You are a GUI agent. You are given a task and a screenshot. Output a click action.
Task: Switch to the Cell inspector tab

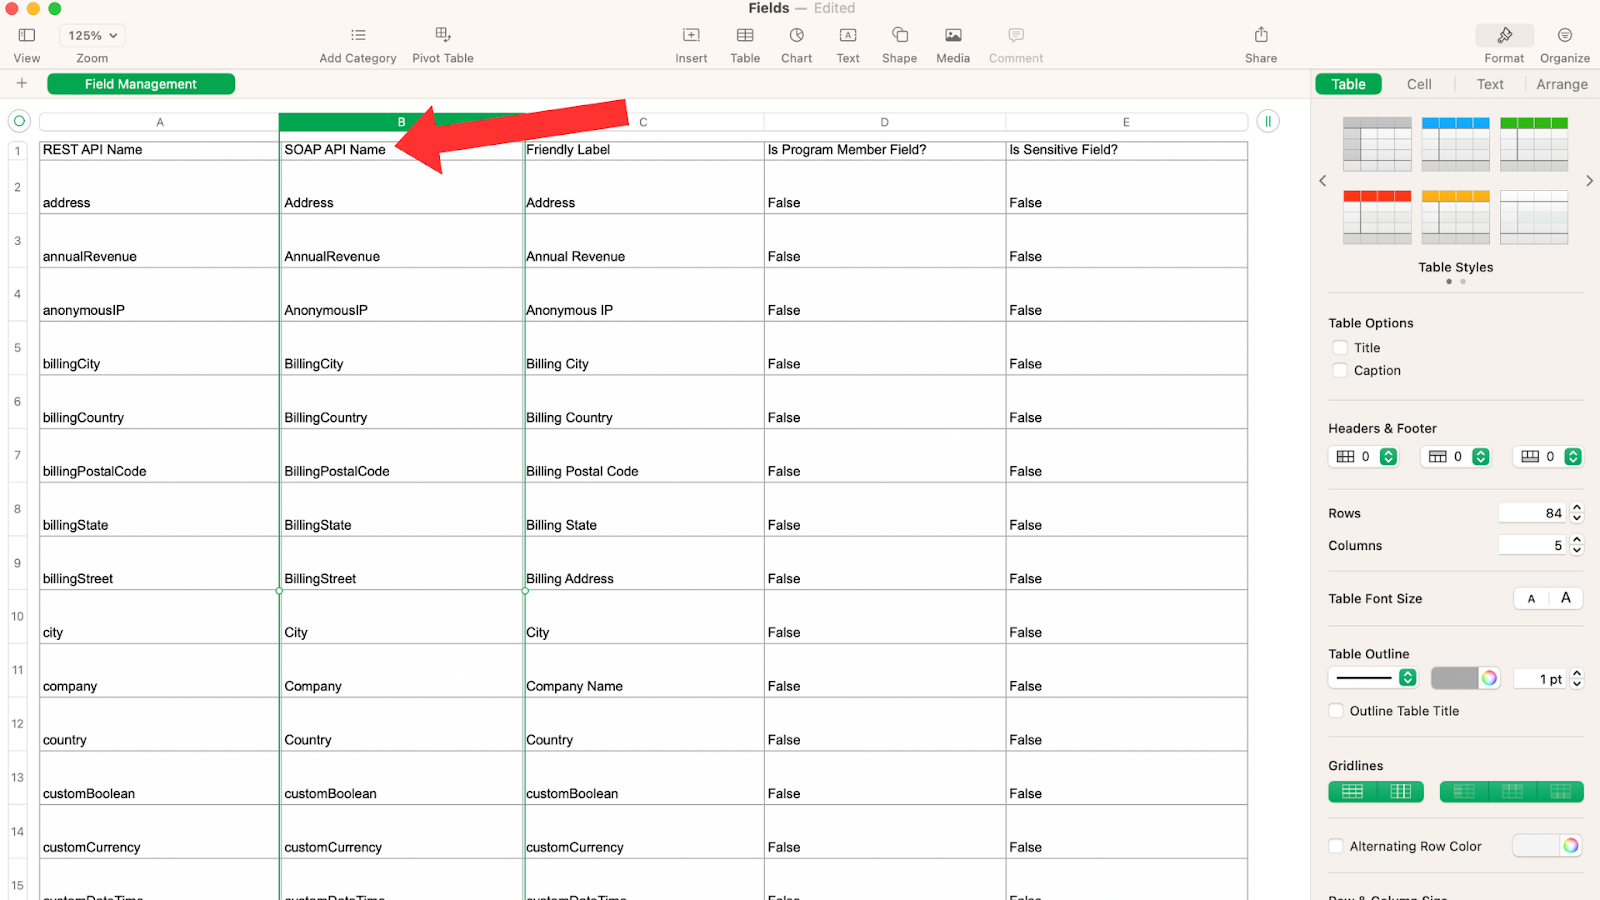point(1419,84)
